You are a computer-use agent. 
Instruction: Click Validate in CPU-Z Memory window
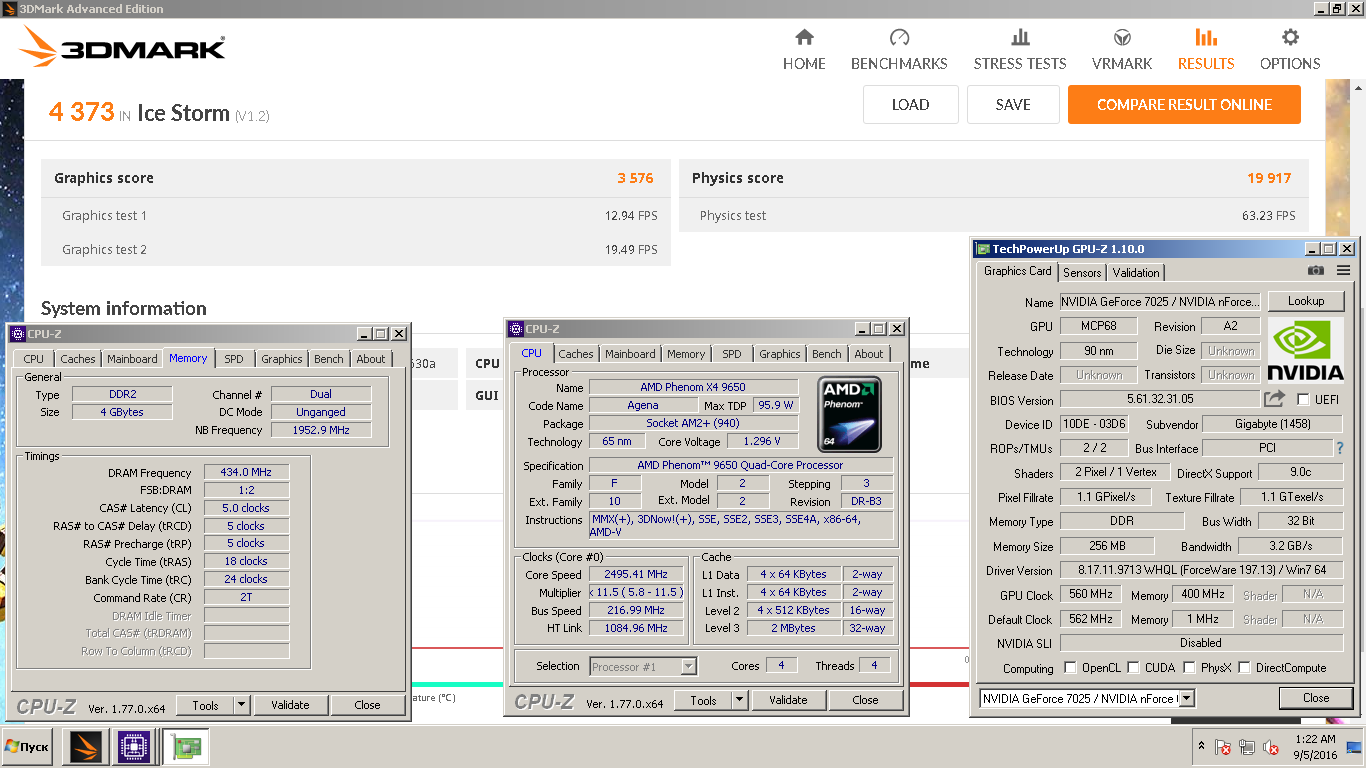point(290,705)
